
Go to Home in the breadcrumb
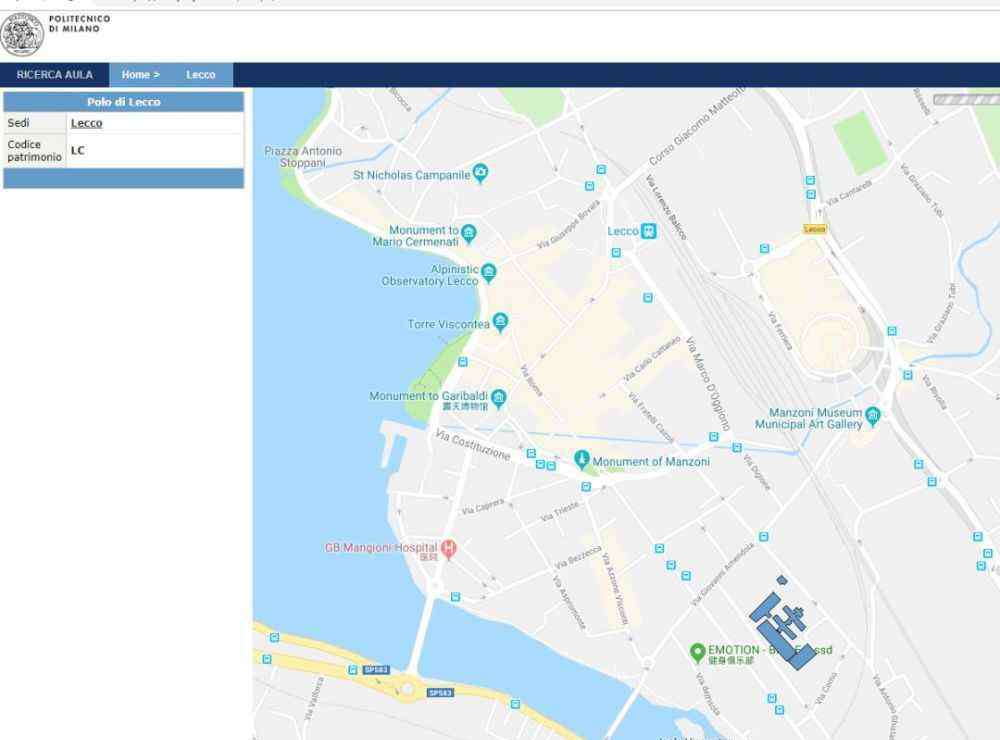click(140, 75)
